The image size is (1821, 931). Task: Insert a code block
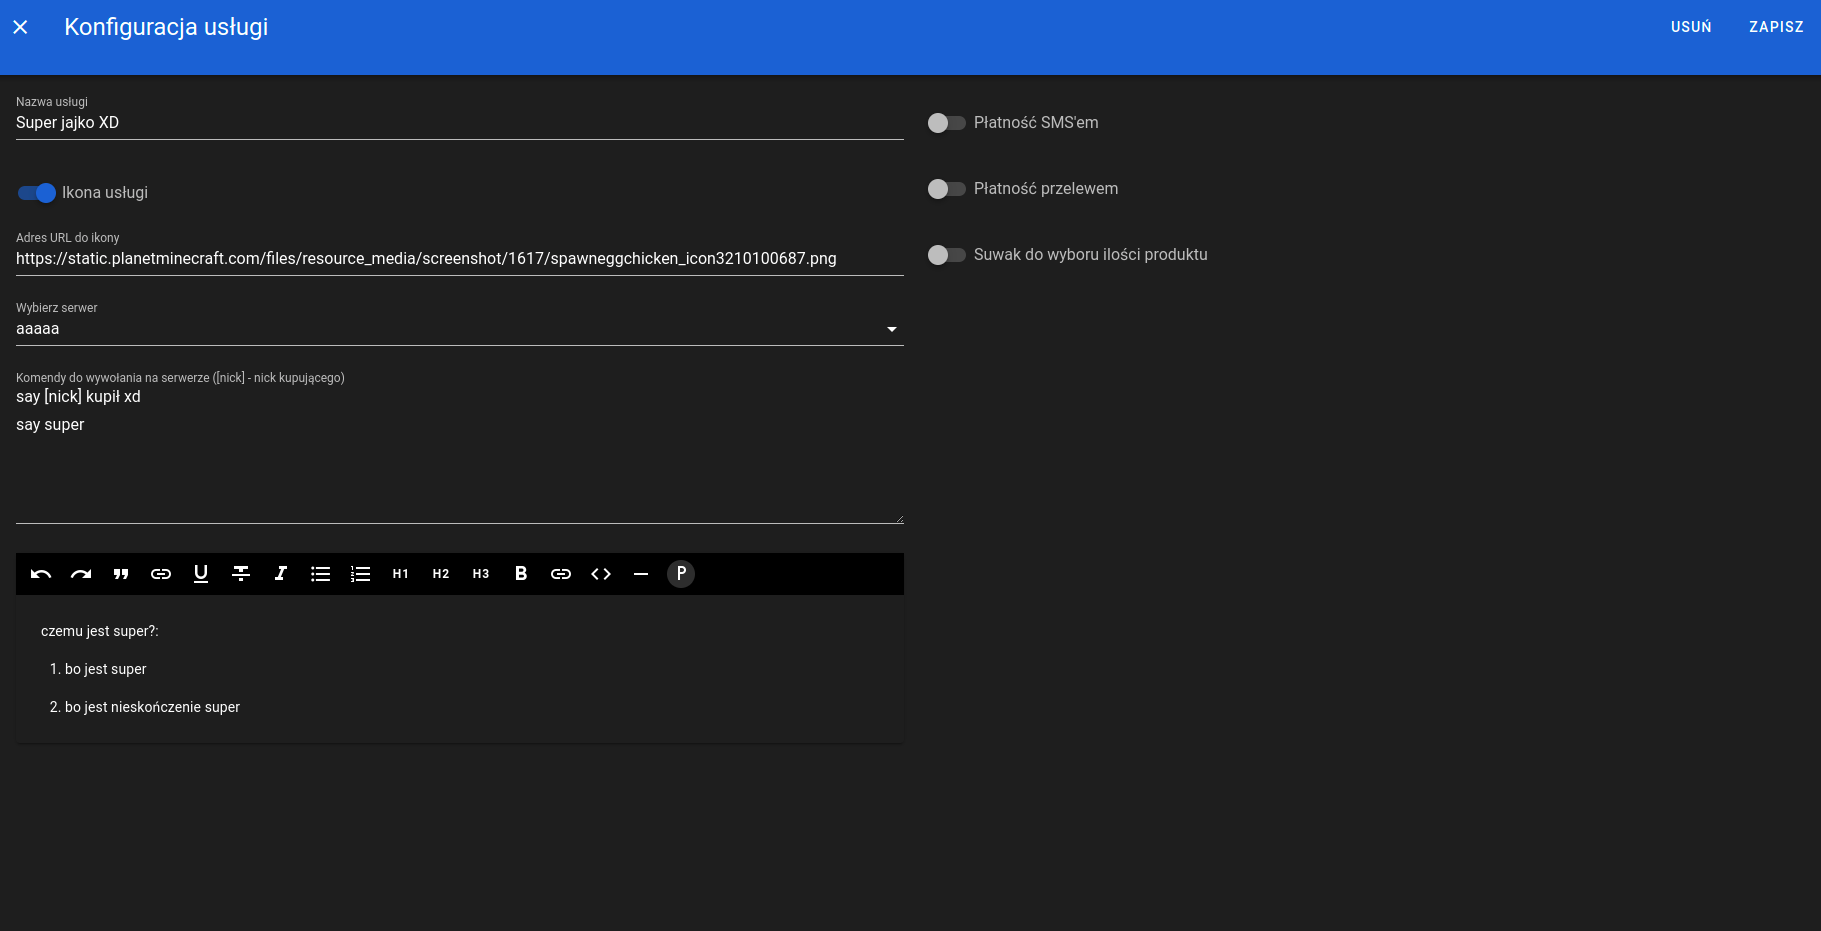coord(601,574)
